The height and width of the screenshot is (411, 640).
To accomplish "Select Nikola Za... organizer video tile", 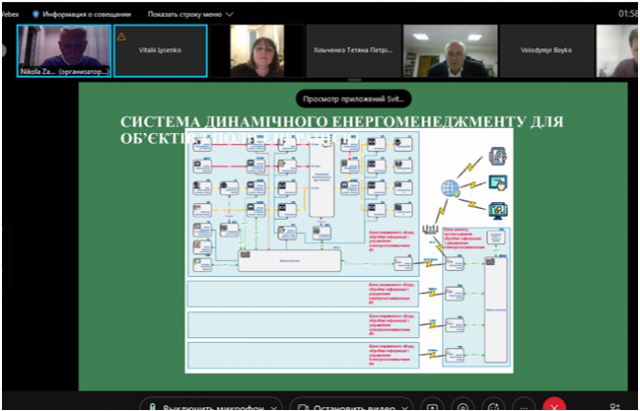I will (64, 51).
